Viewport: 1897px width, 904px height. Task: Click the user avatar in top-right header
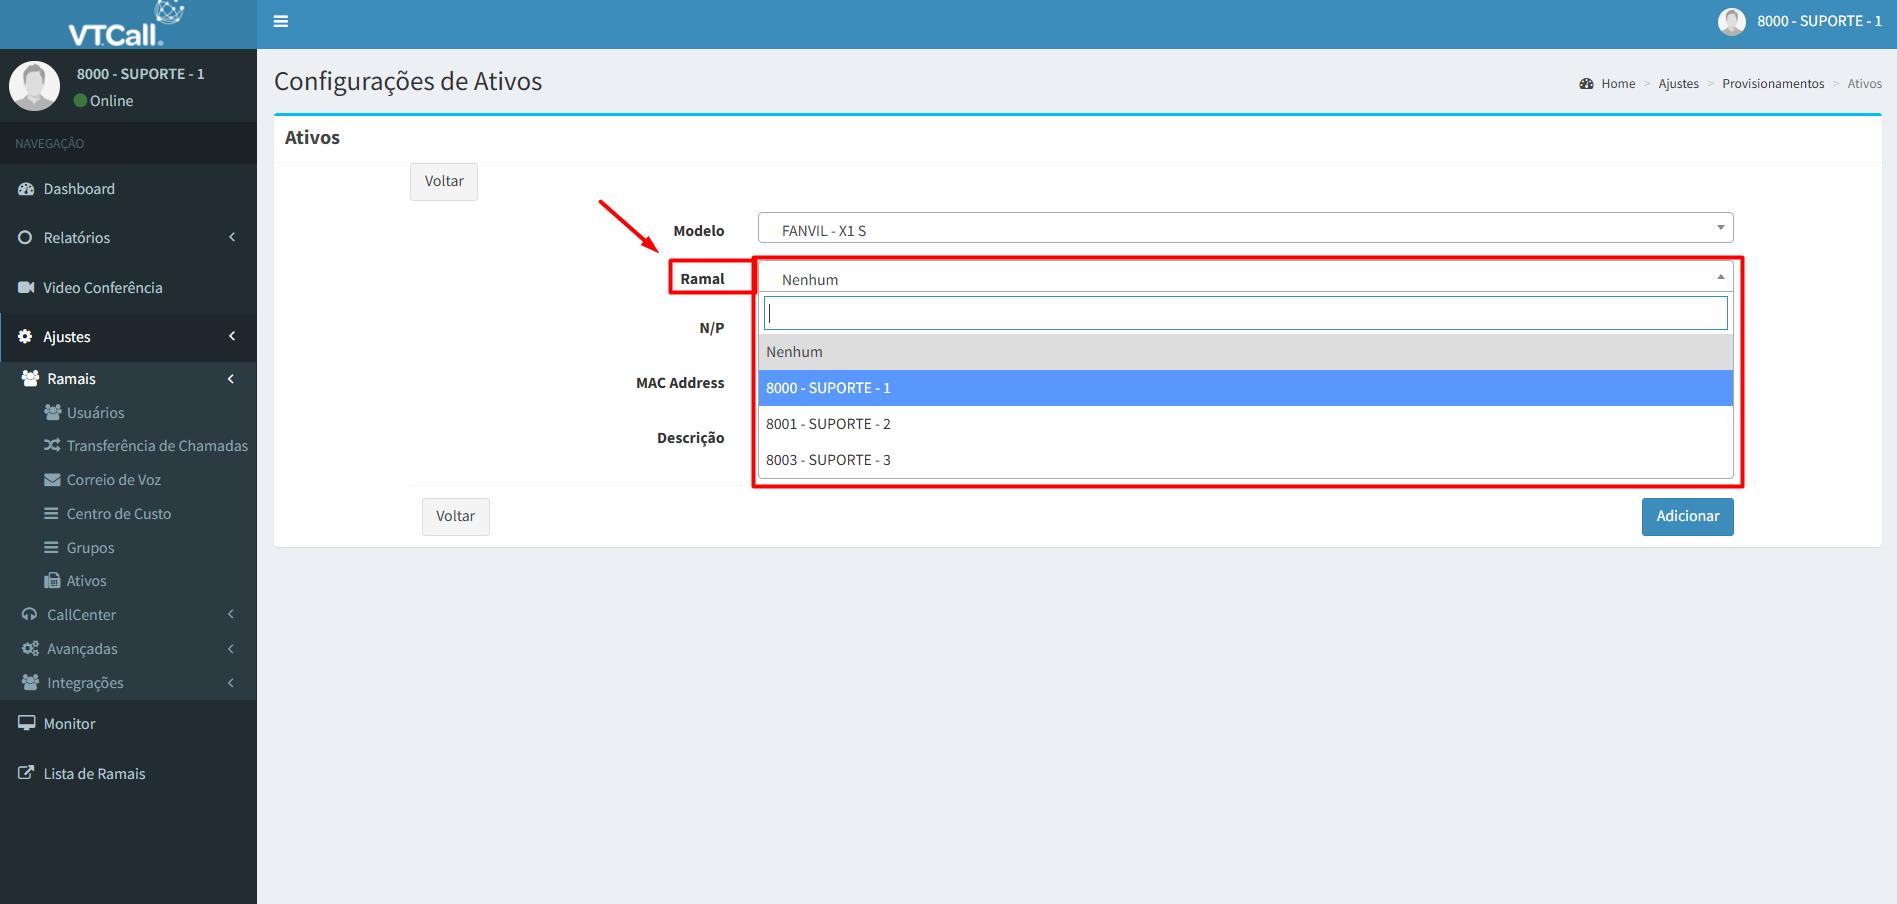tap(1731, 21)
